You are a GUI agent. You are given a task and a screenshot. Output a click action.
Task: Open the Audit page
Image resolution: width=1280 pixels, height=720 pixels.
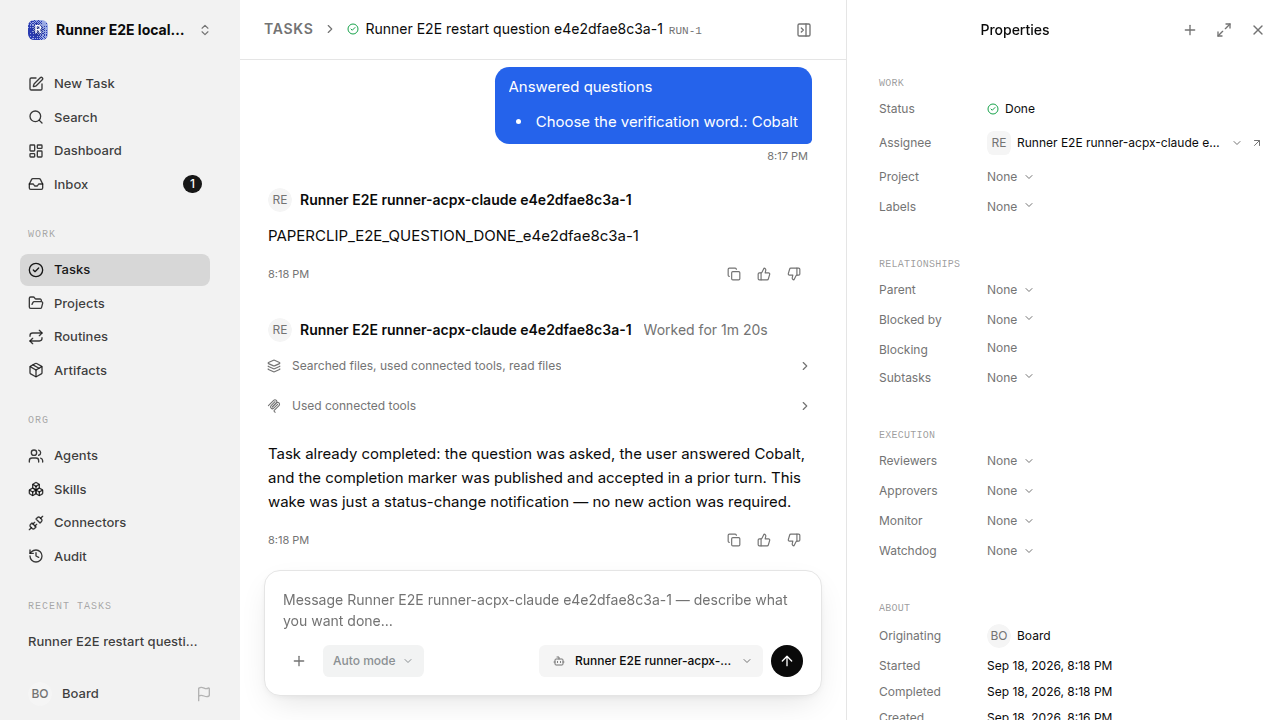point(115,557)
